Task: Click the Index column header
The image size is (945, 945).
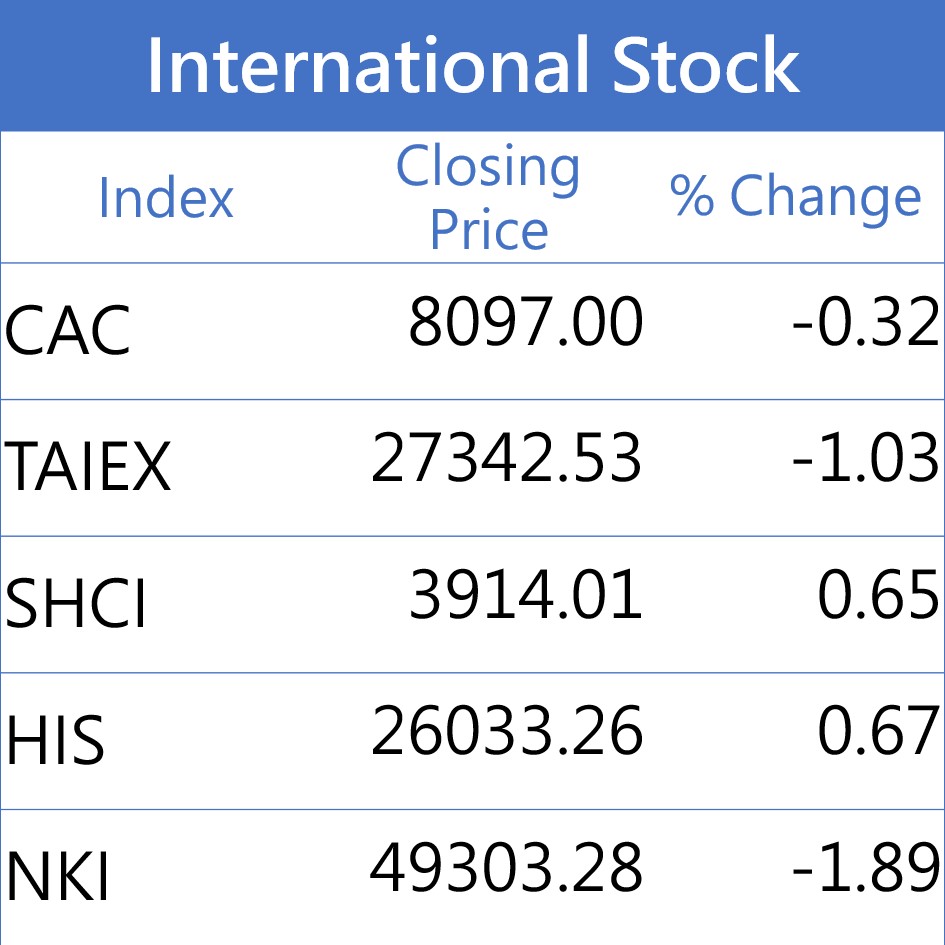Action: (x=166, y=198)
